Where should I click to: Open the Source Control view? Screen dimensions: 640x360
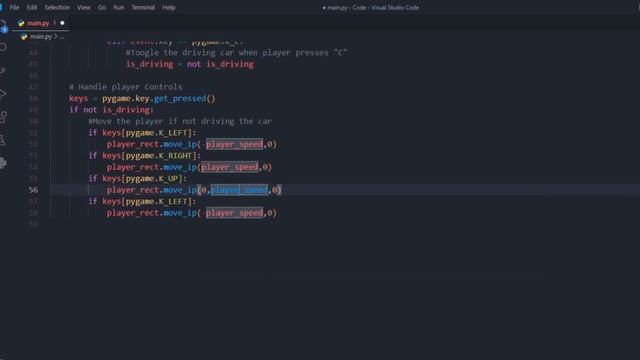pos(3,71)
